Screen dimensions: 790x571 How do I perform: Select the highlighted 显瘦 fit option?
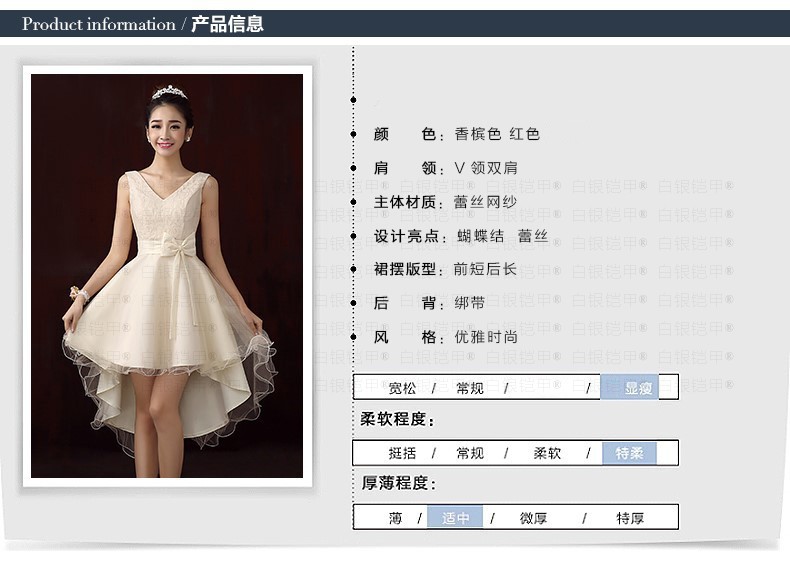pos(638,388)
